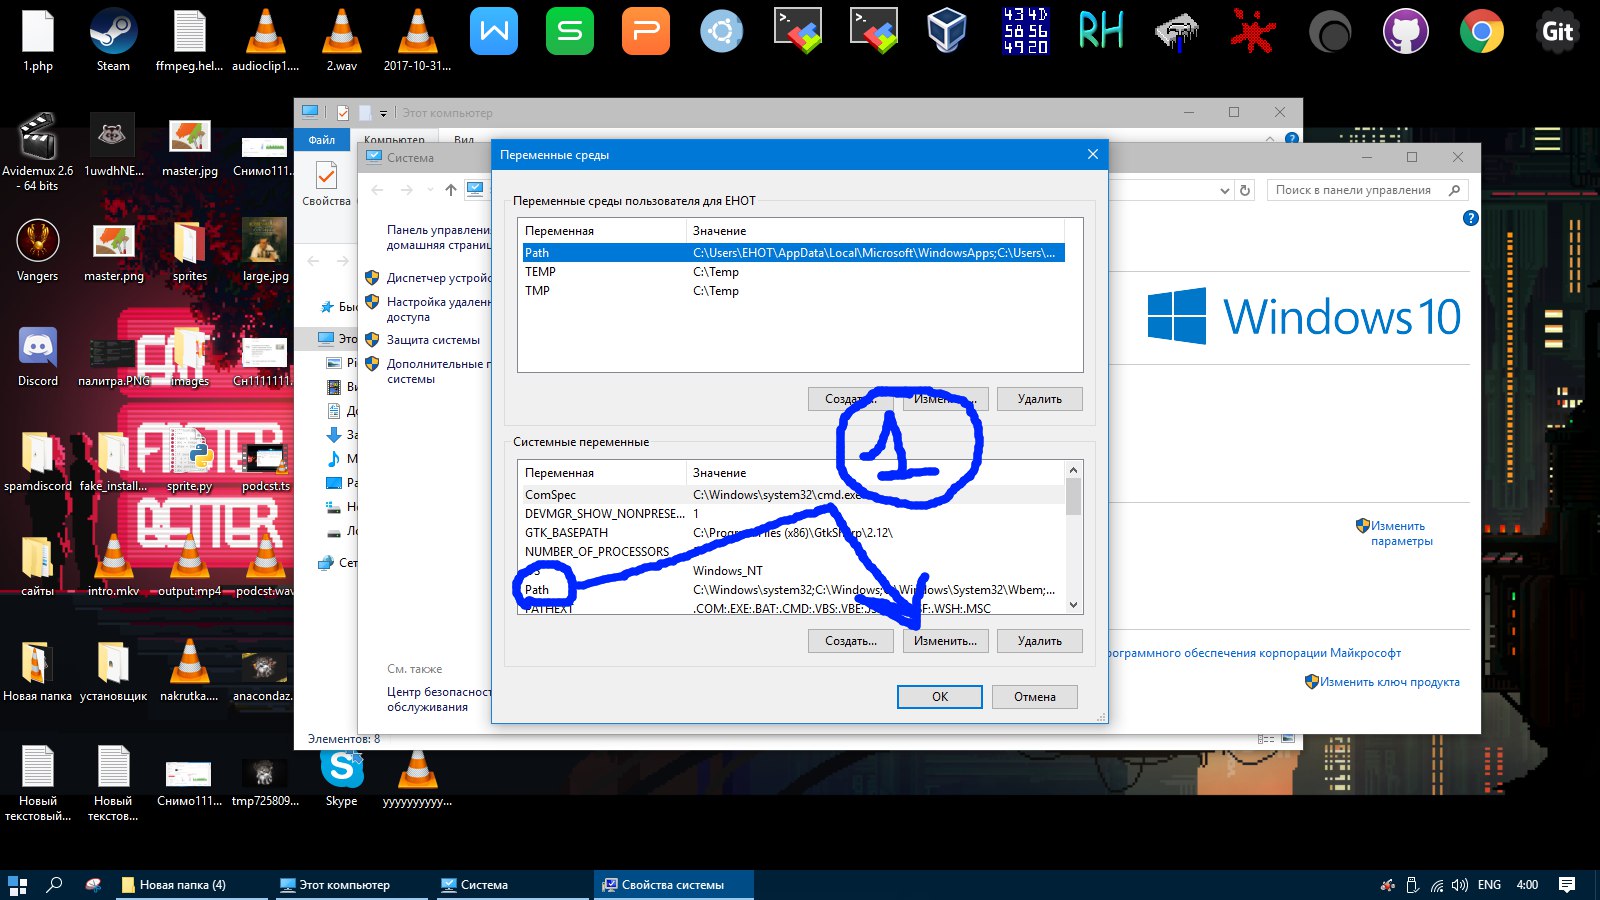Open the Git desktop shortcut
Viewport: 1600px width, 900px height.
(x=1557, y=32)
